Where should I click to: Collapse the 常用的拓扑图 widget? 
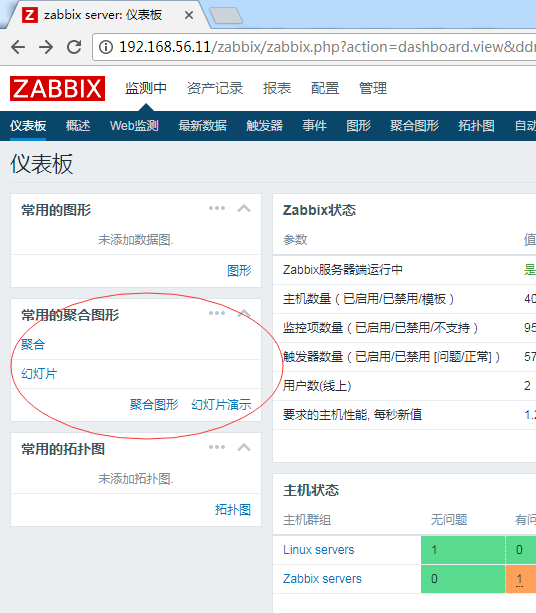[244, 447]
